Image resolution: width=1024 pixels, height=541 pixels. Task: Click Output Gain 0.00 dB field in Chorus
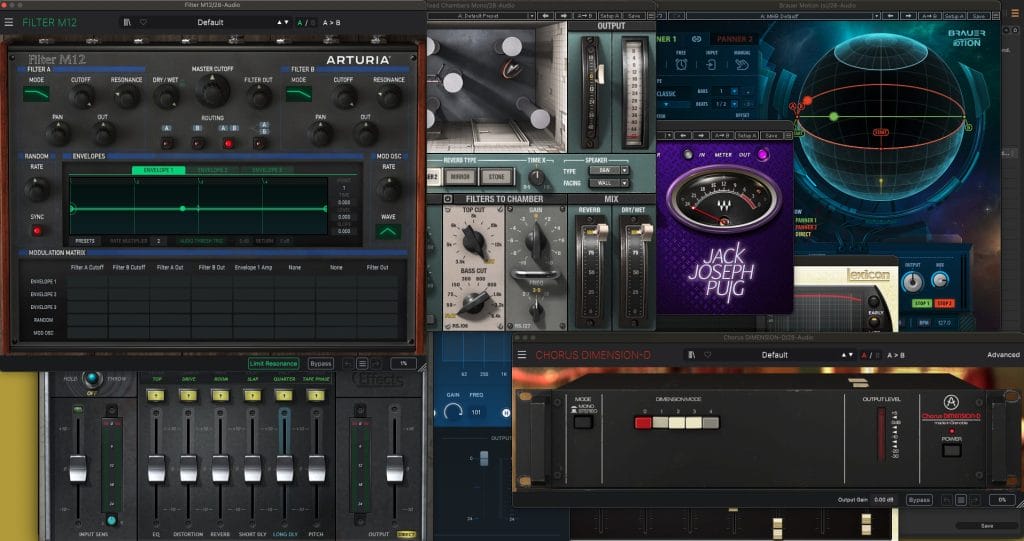pos(884,500)
